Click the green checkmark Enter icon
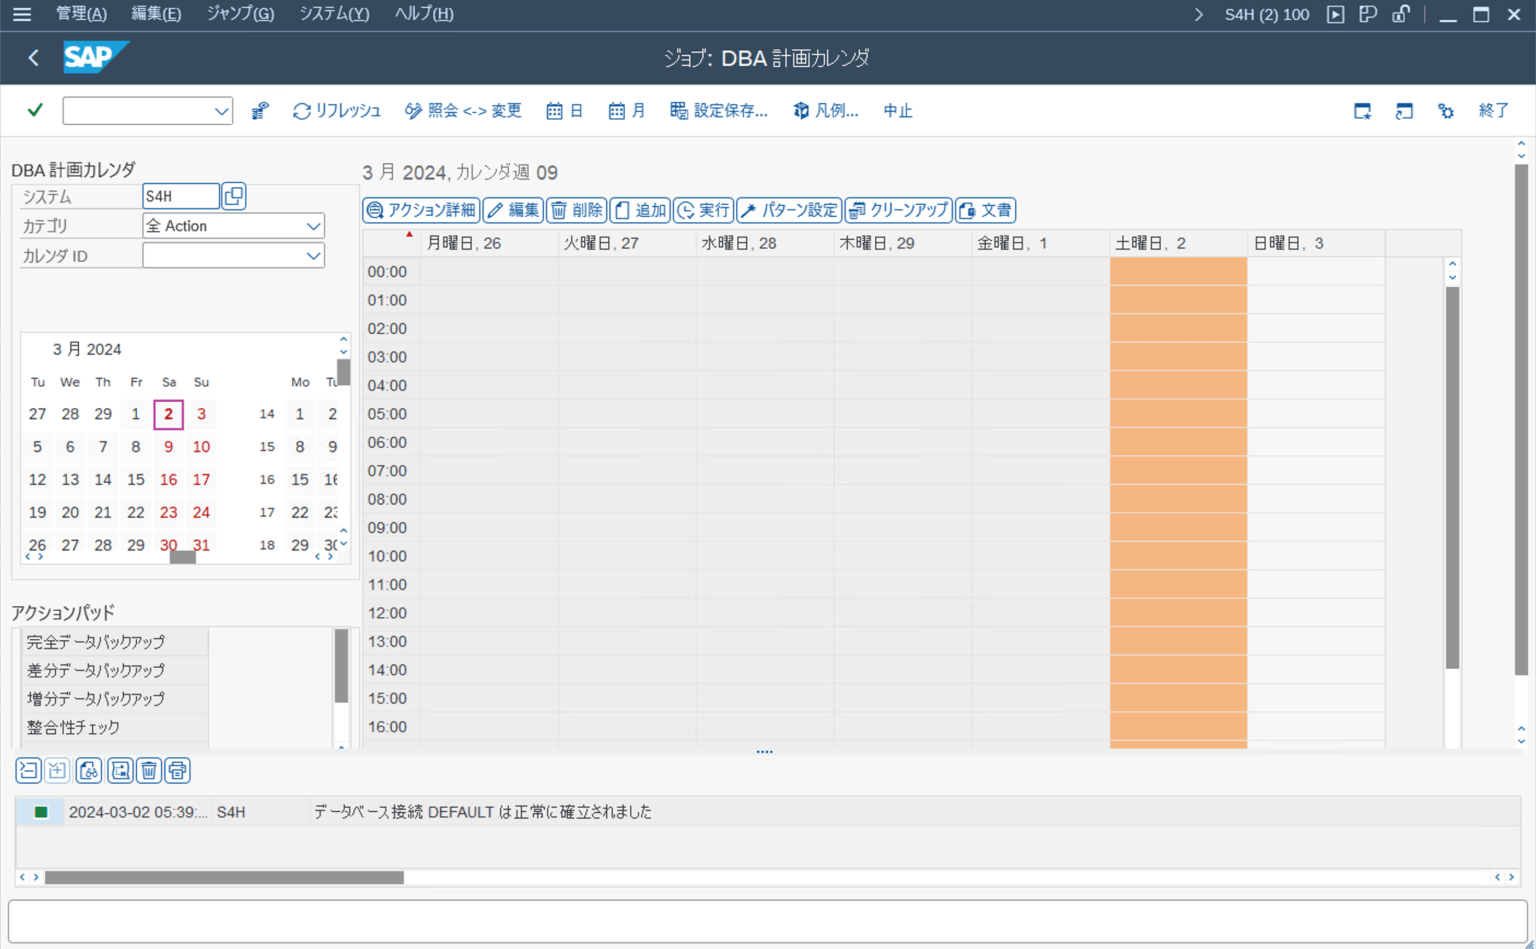Image resolution: width=1536 pixels, height=949 pixels. pos(35,110)
